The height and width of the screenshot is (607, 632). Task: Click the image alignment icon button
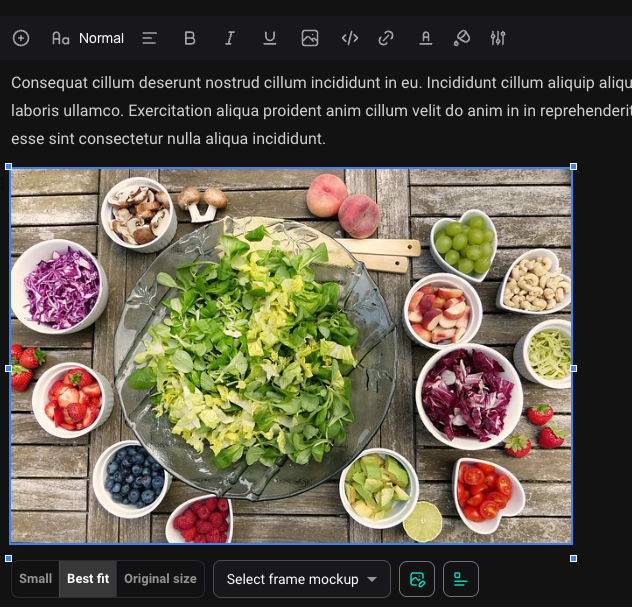coord(461,579)
